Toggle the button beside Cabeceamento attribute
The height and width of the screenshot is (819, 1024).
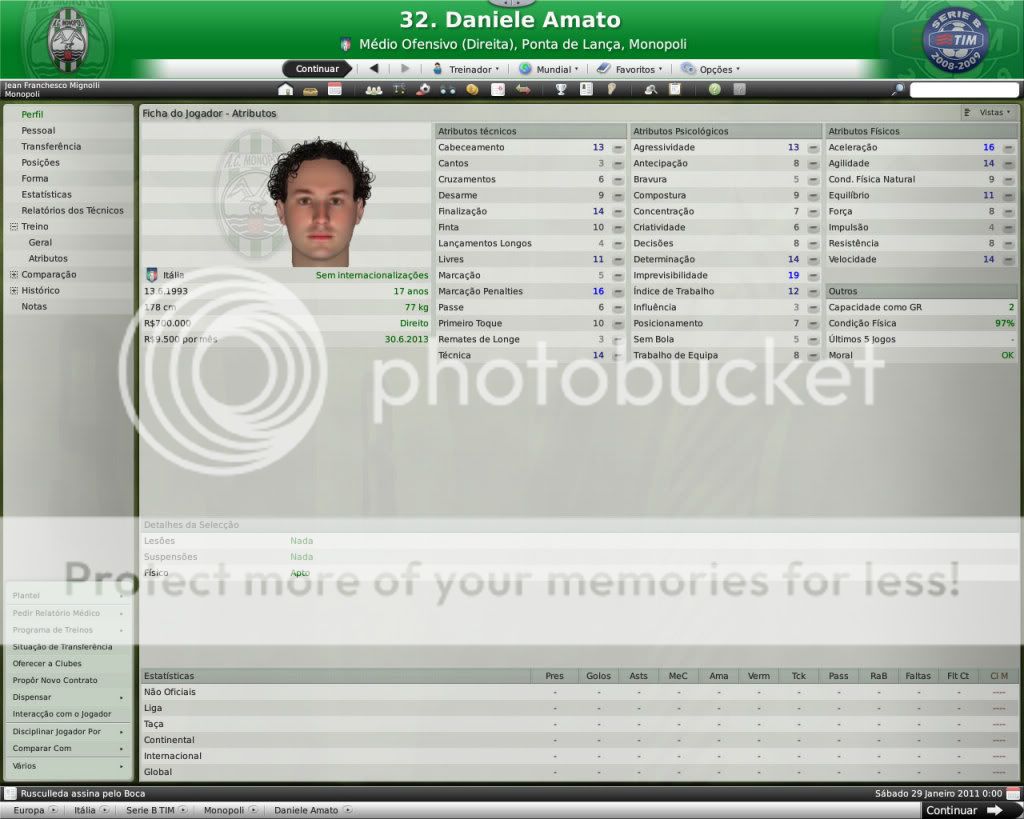tap(617, 148)
